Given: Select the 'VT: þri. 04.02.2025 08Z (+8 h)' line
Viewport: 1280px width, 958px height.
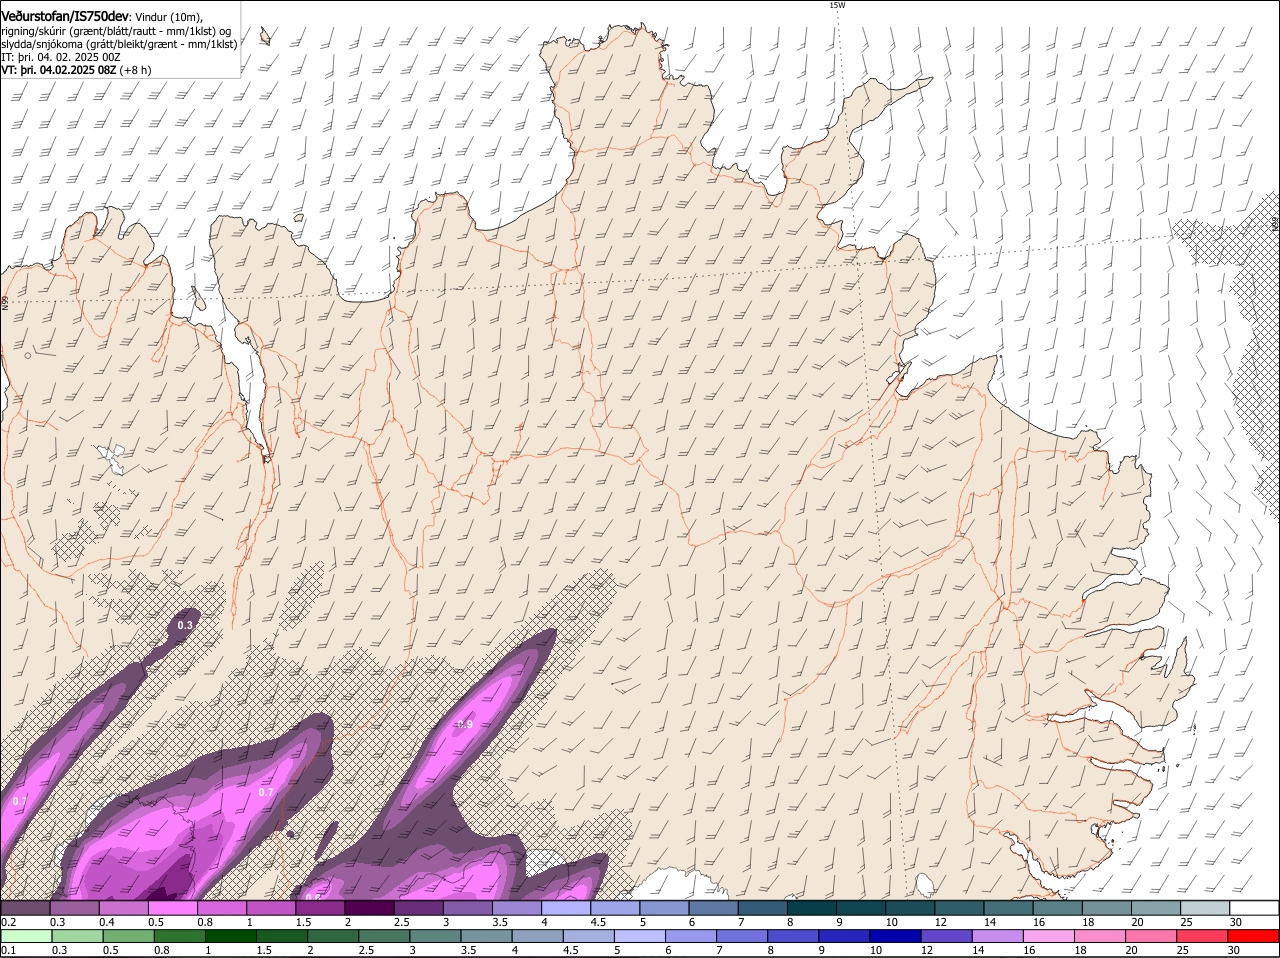Looking at the screenshot, I should pyautogui.click(x=76, y=70).
